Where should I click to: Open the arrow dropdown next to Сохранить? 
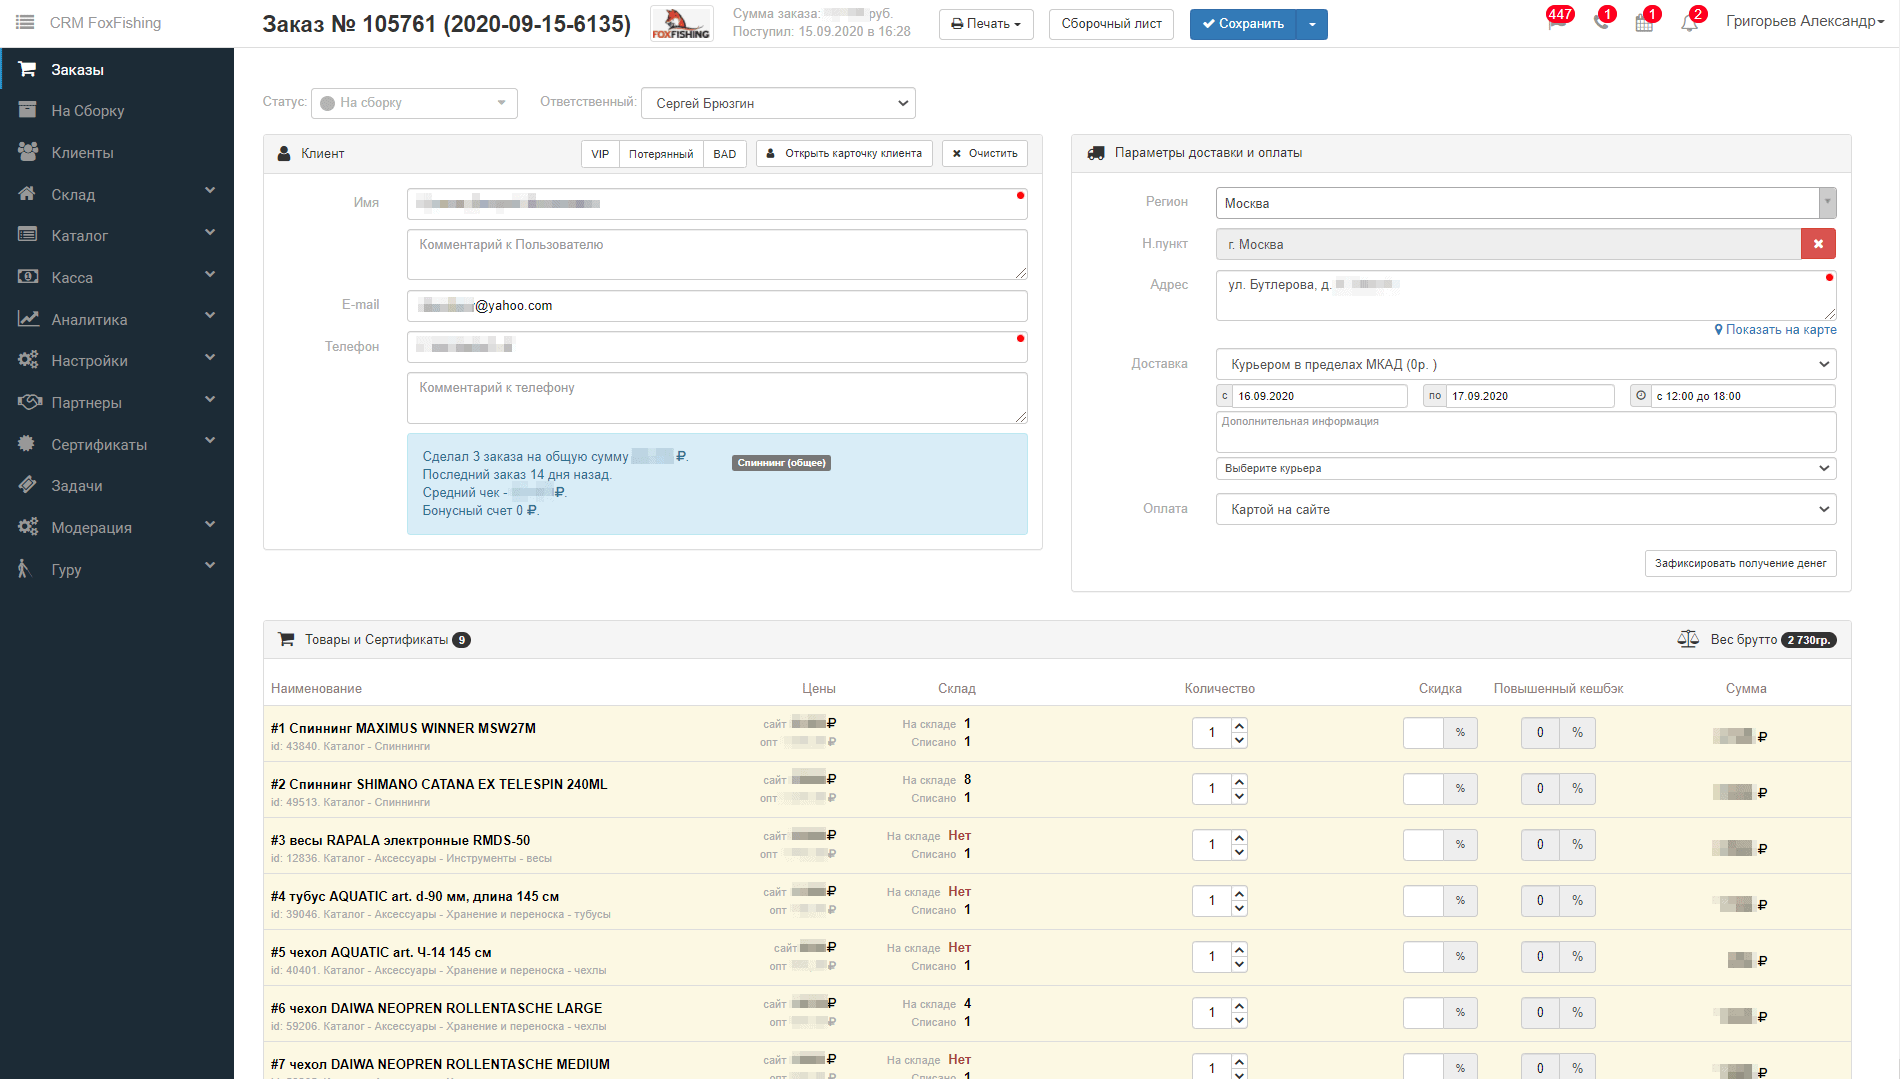coord(1312,24)
